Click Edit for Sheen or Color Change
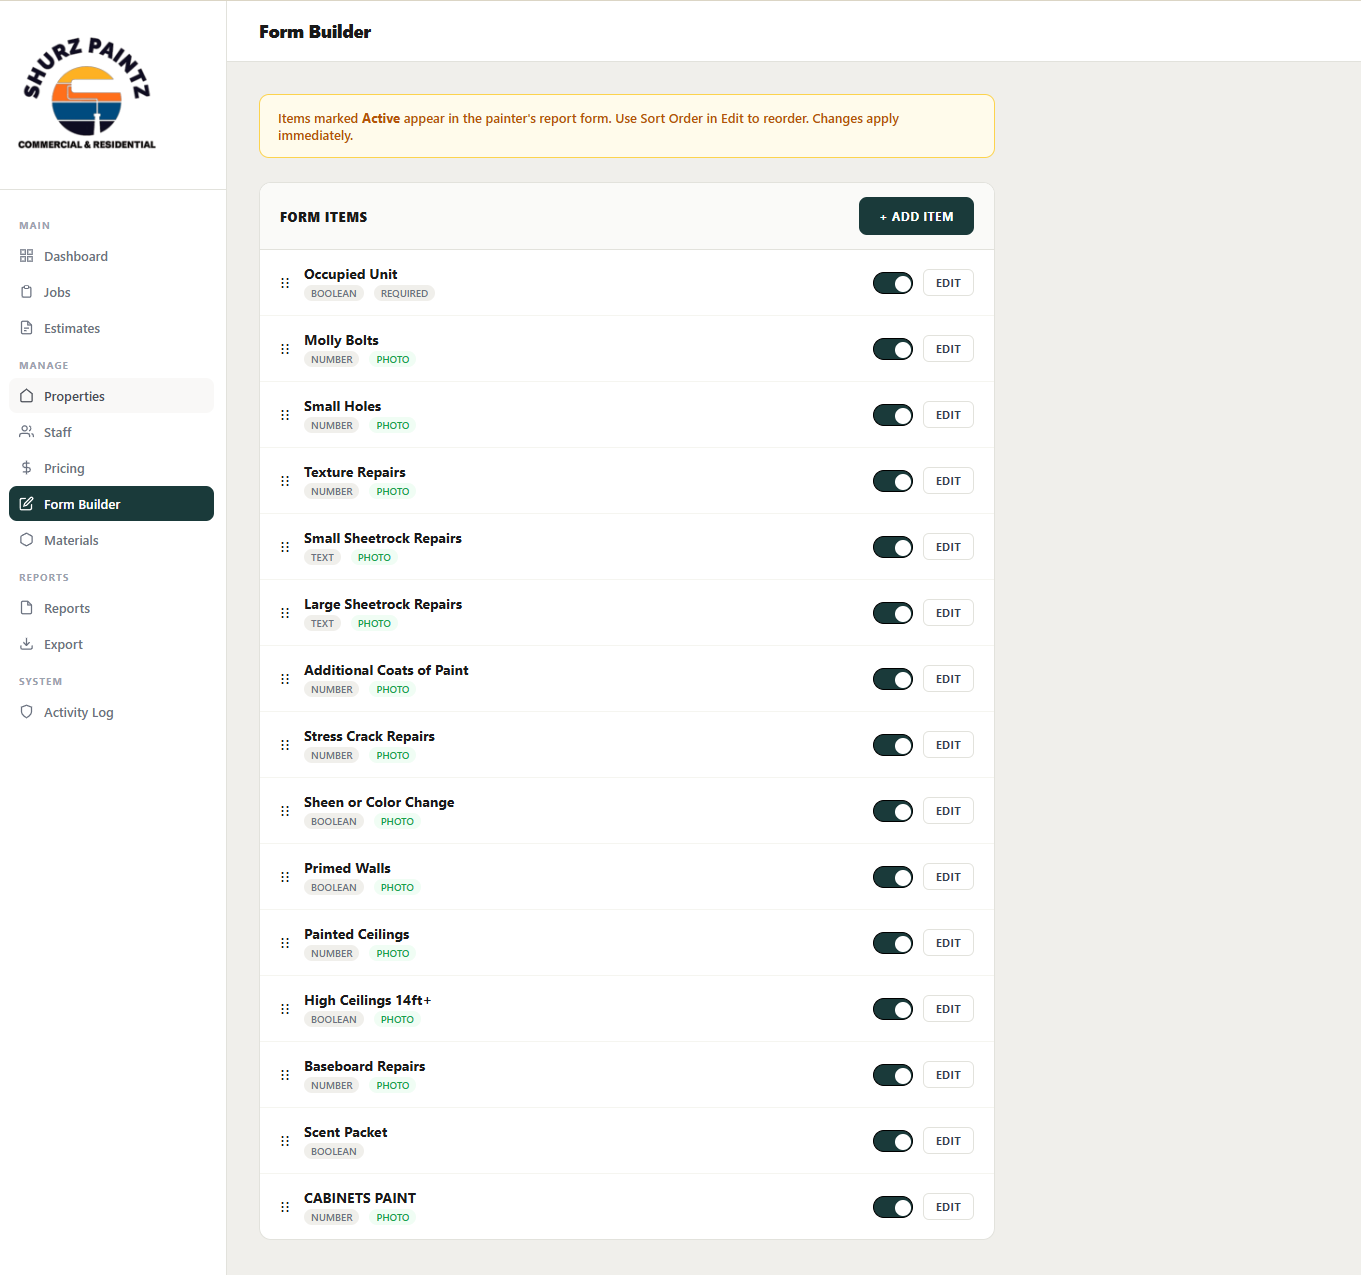 948,811
